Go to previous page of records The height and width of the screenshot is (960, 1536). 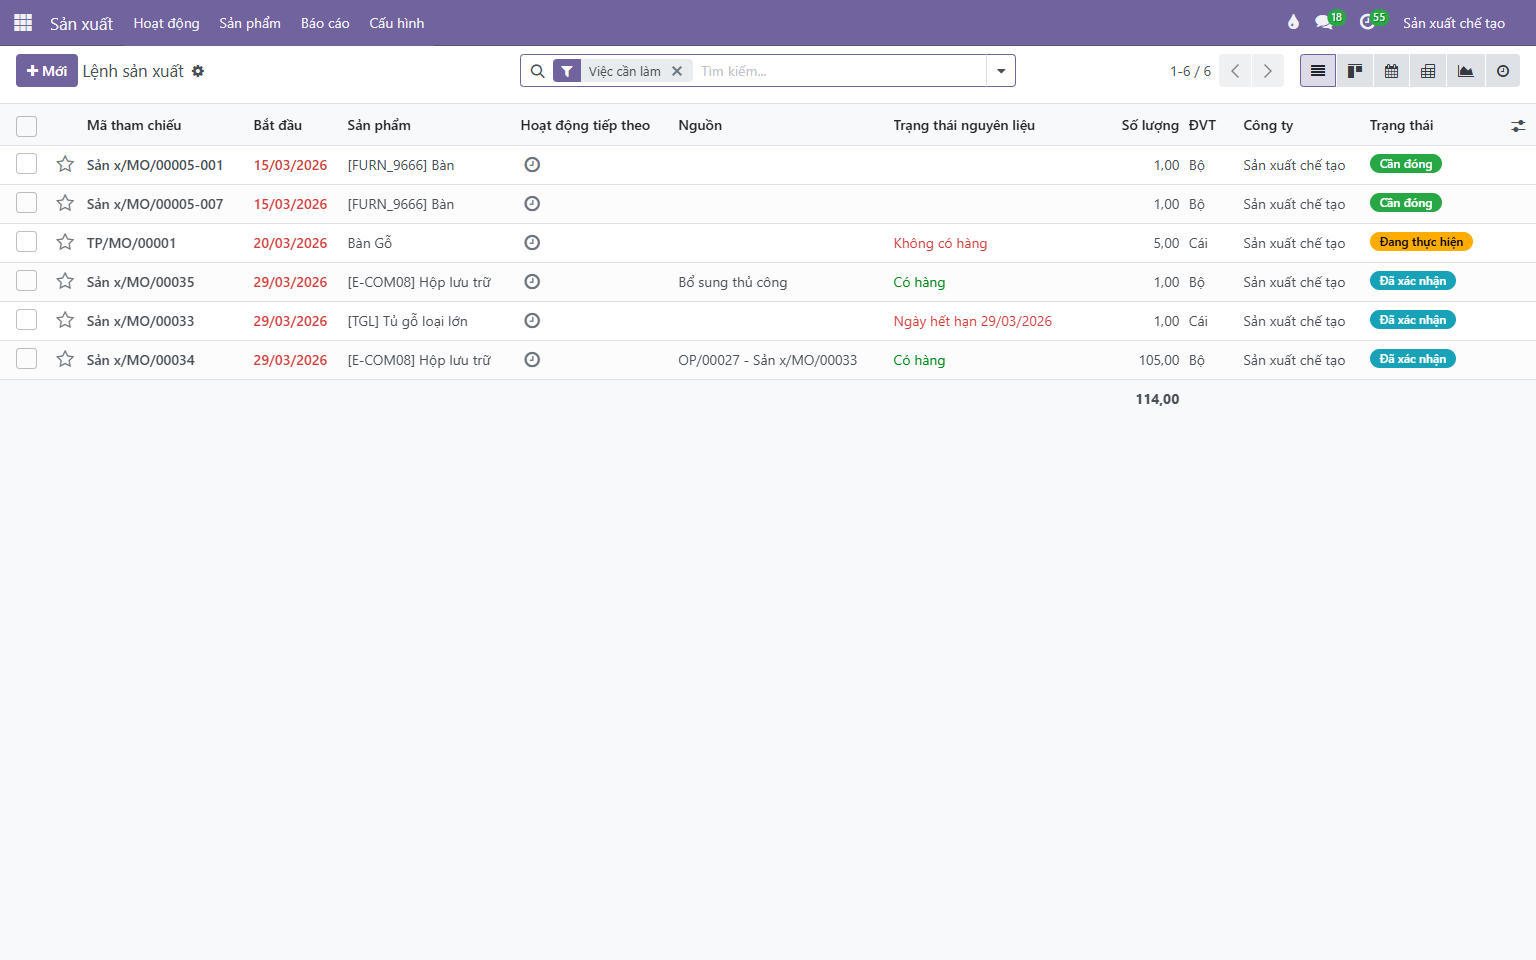[x=1235, y=71]
